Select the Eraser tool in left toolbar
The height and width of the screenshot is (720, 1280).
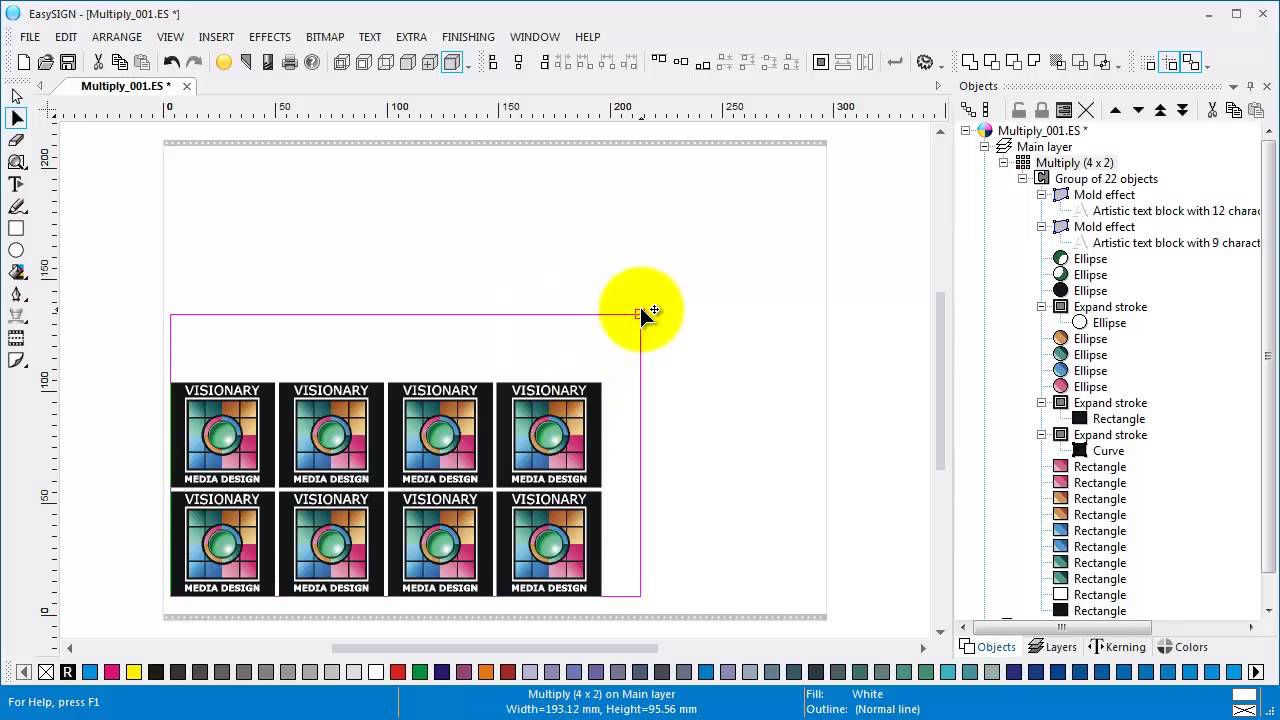(x=16, y=140)
